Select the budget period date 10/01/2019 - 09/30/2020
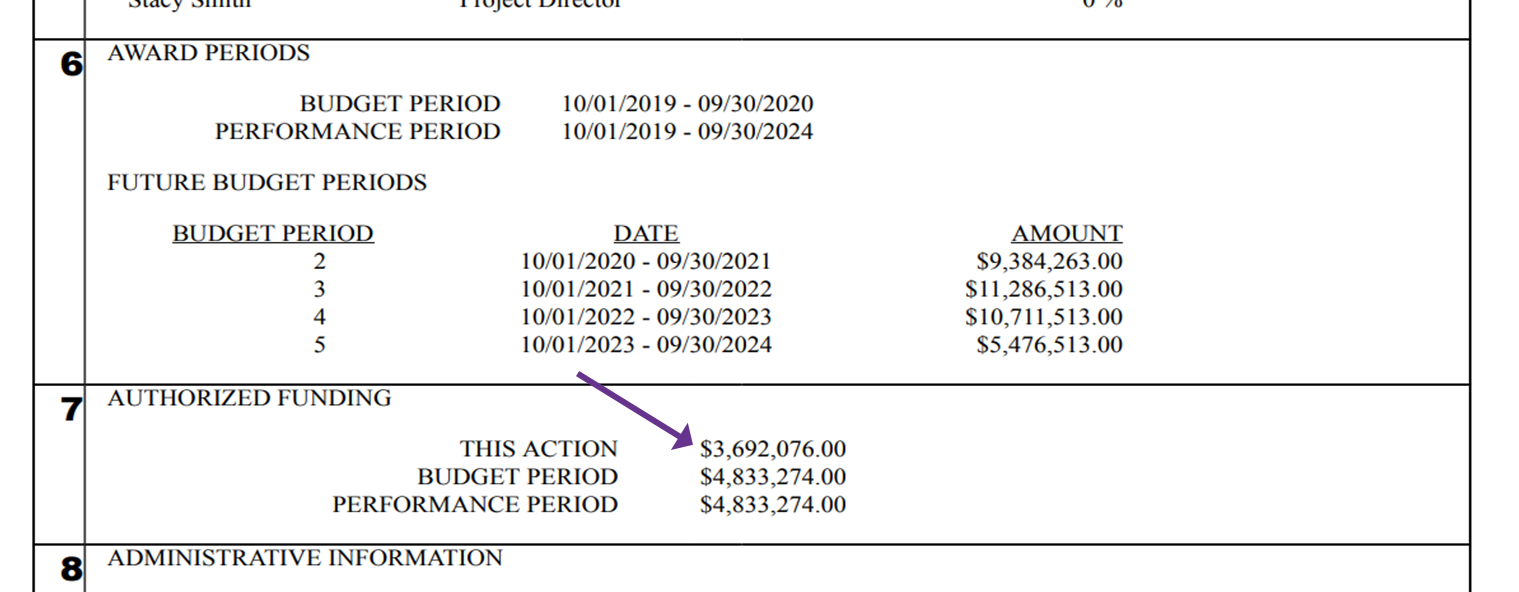 (x=687, y=104)
